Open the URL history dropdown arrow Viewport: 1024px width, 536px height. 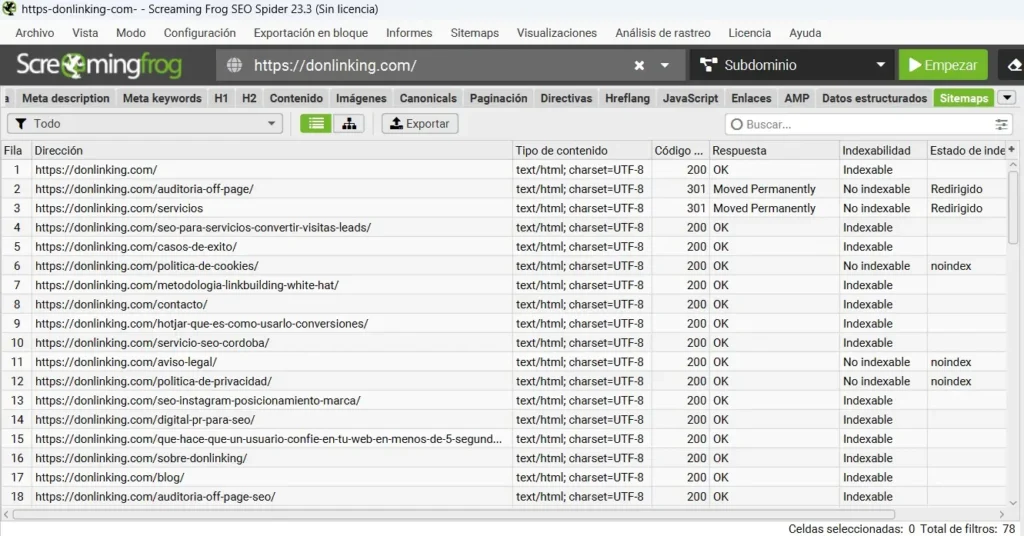coord(665,65)
